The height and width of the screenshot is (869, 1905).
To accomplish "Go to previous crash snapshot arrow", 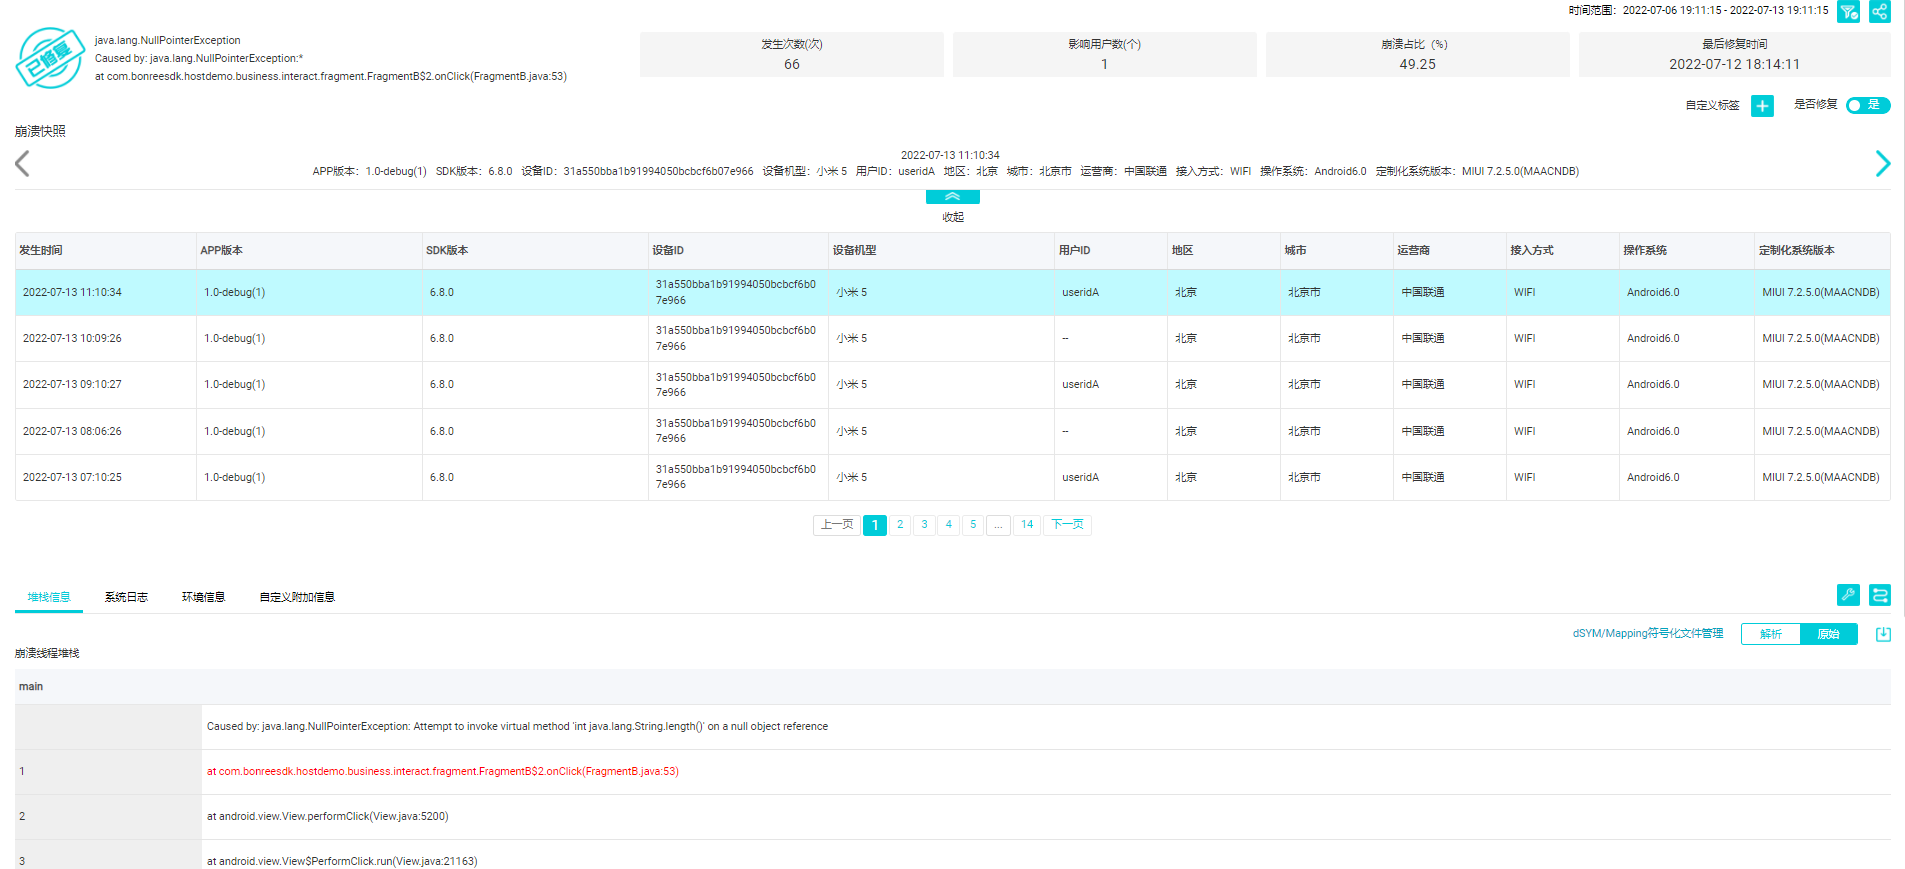I will point(23,163).
